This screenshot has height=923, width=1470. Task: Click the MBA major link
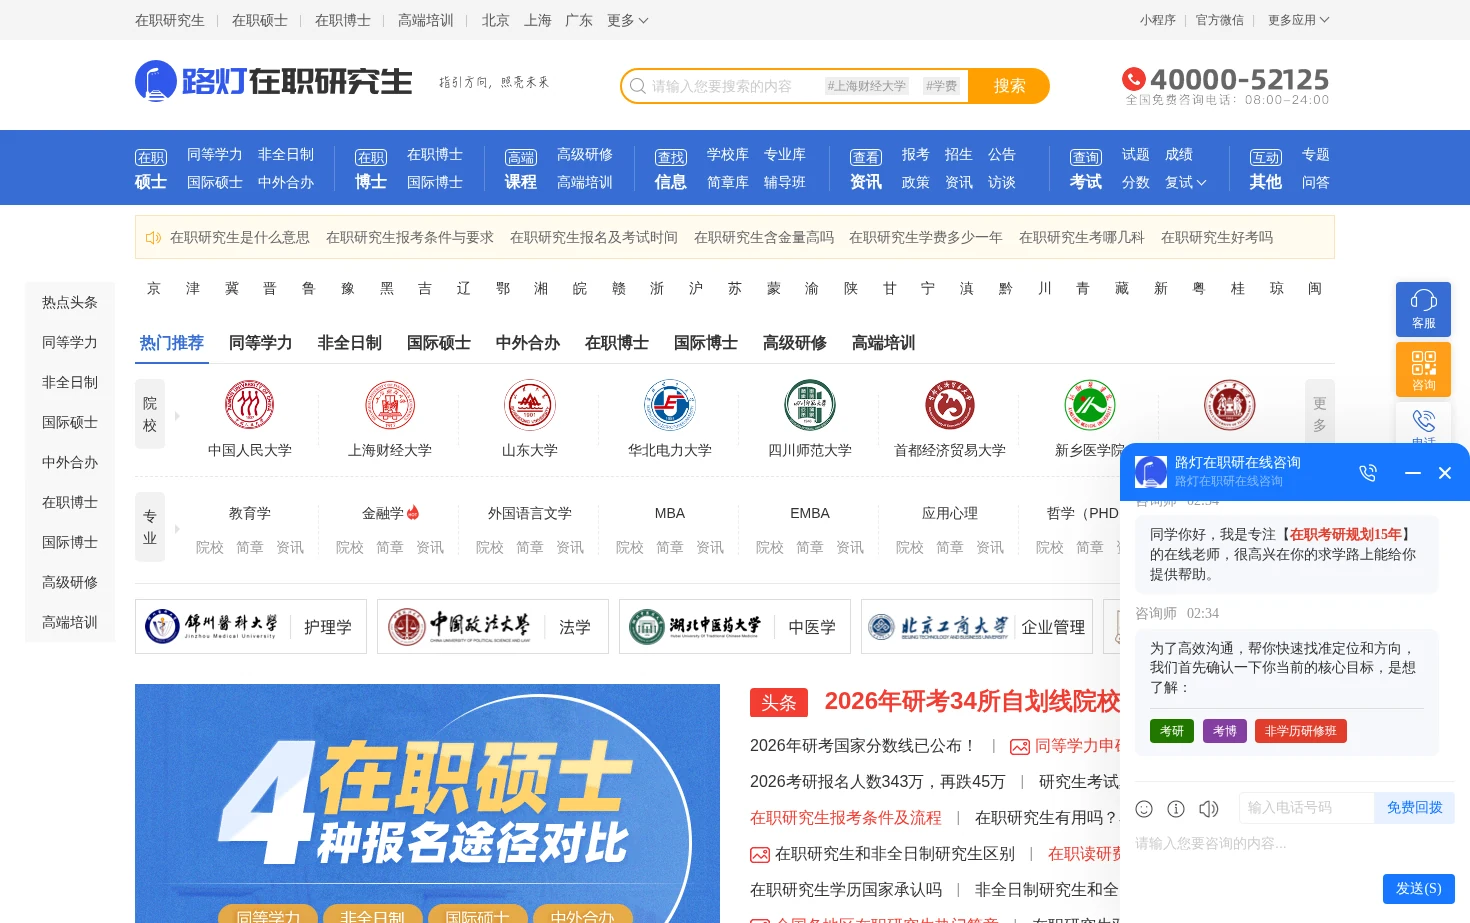pyautogui.click(x=670, y=513)
